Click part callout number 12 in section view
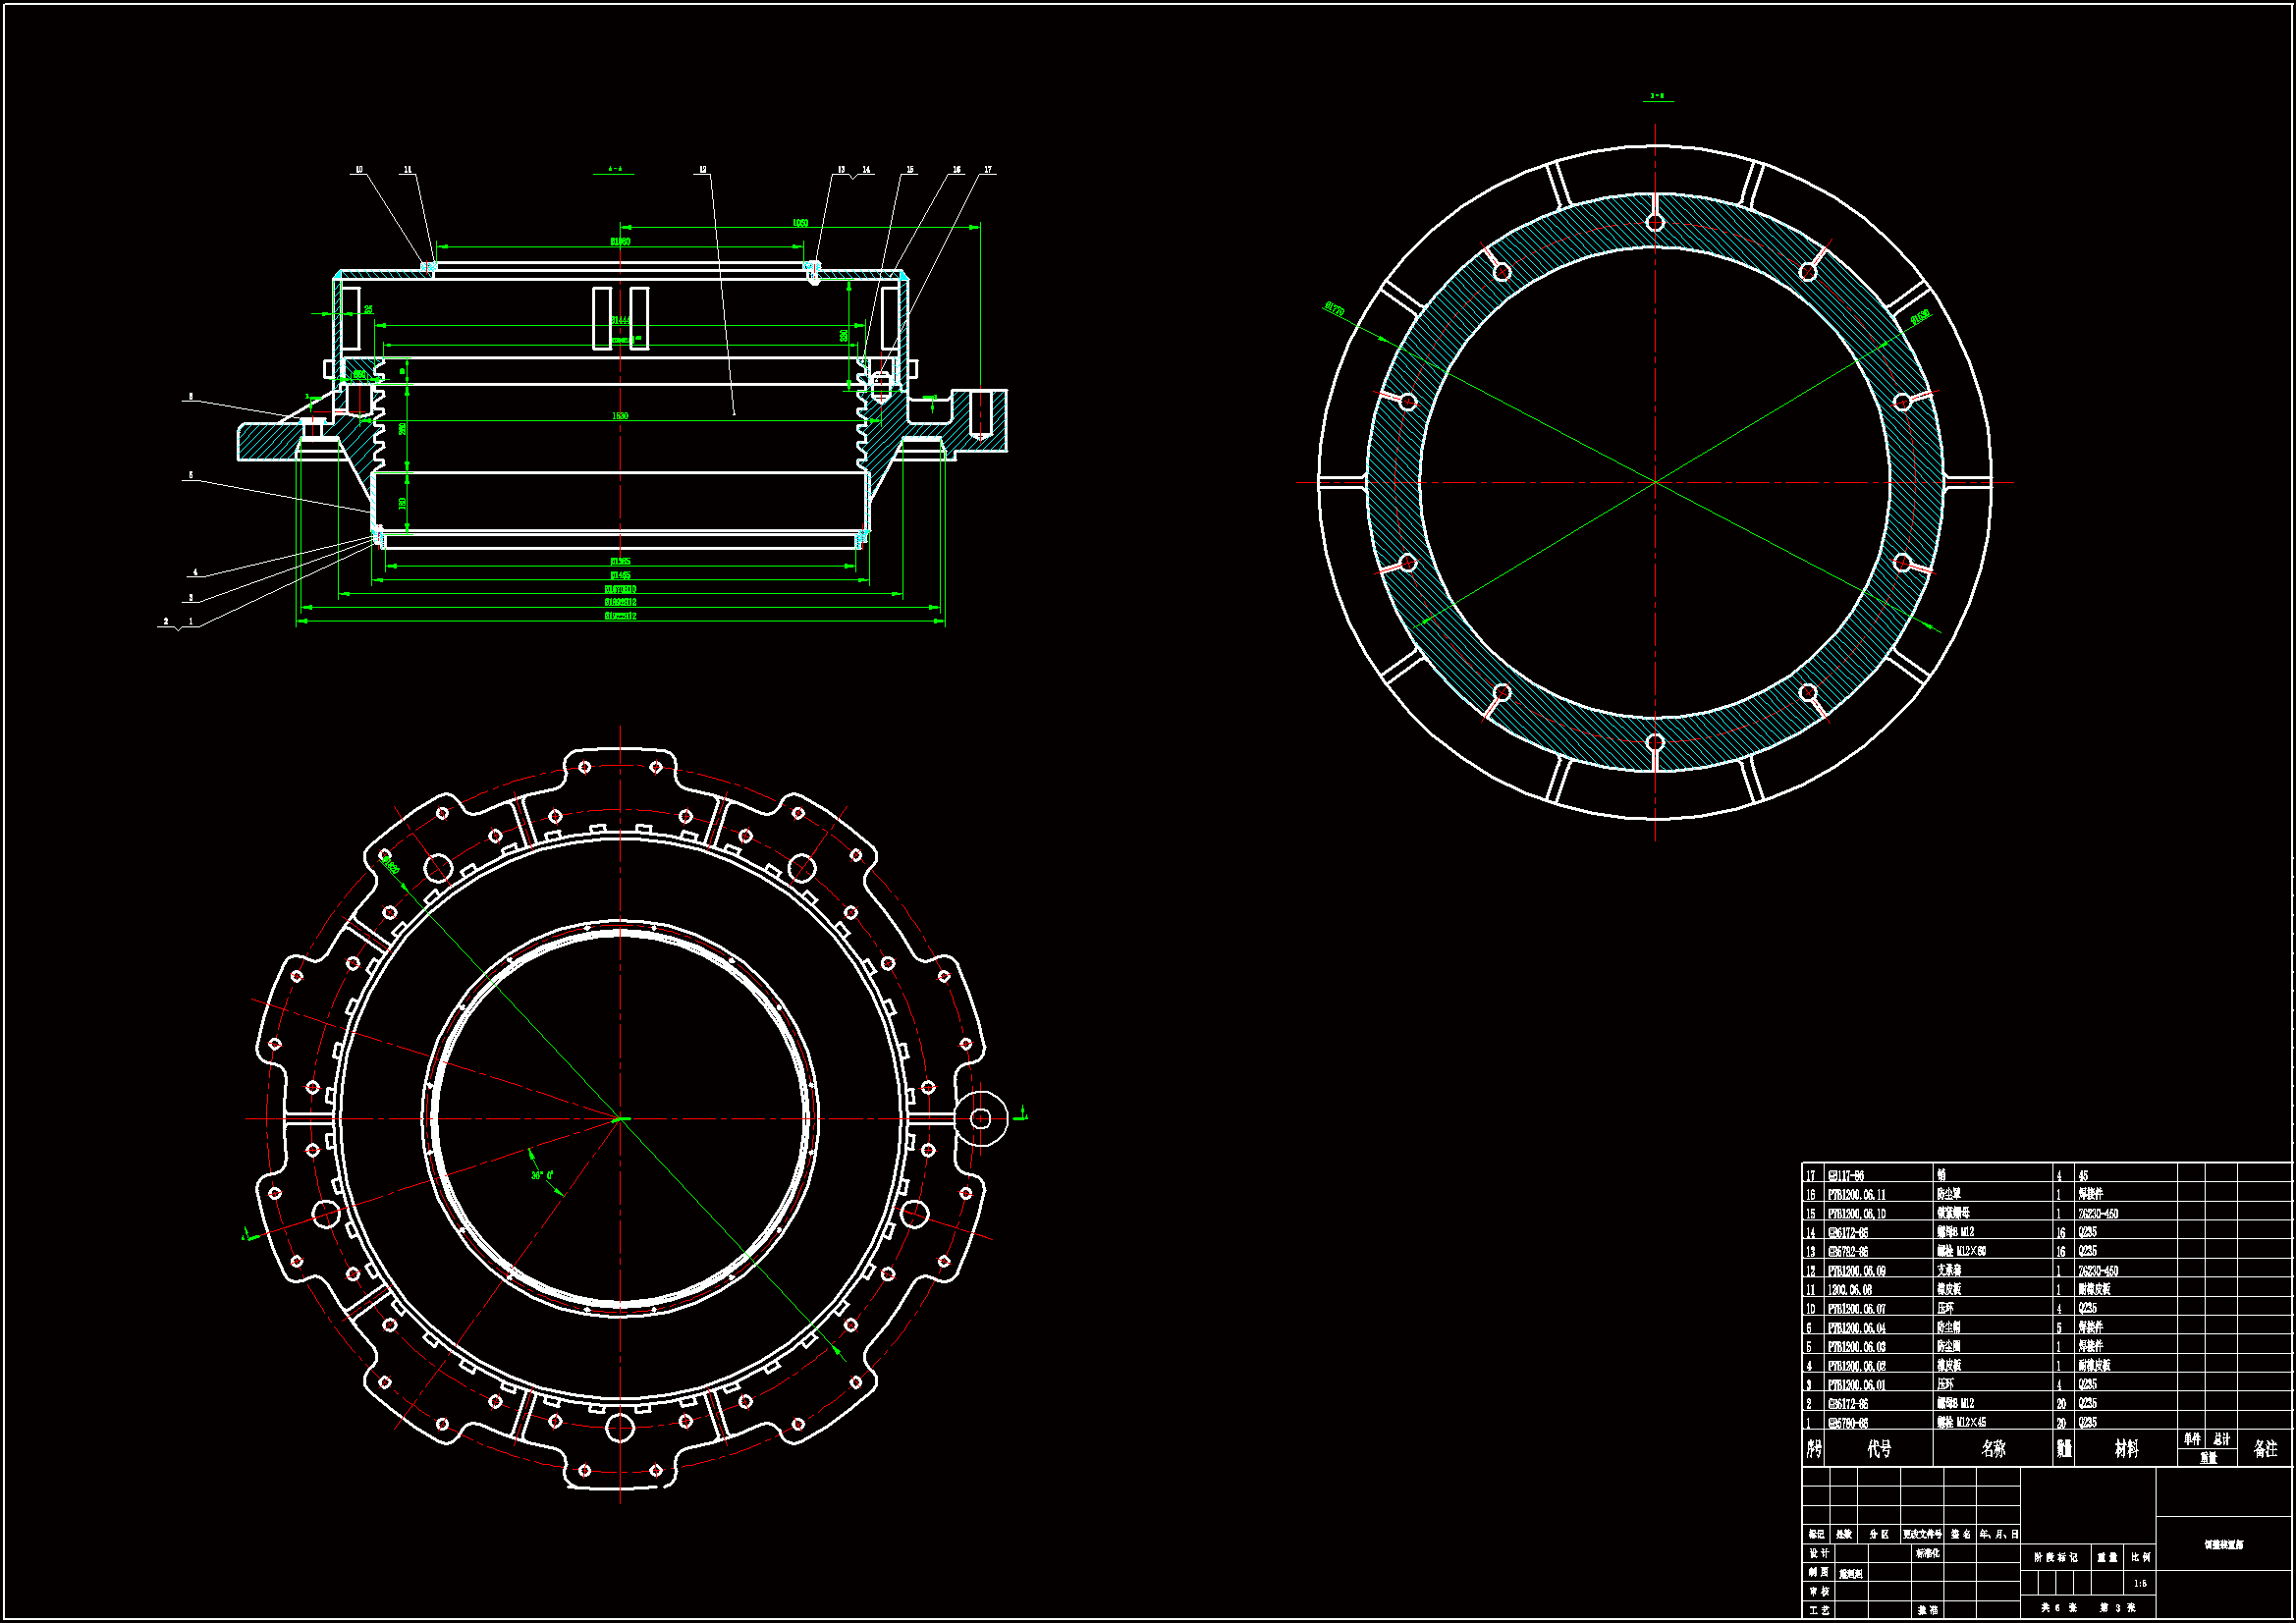Screen dimensions: 2296x1623 [x=703, y=170]
